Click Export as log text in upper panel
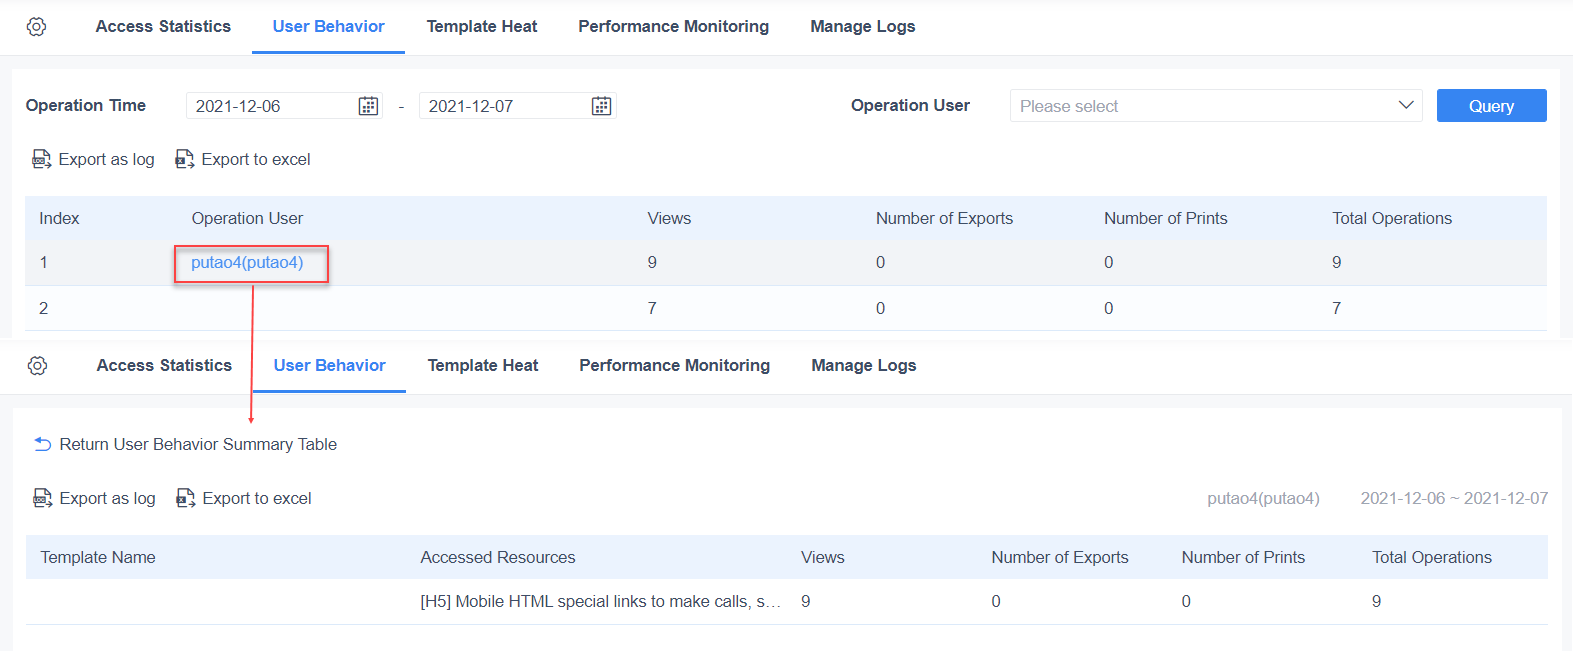This screenshot has height=651, width=1573. pos(107,159)
